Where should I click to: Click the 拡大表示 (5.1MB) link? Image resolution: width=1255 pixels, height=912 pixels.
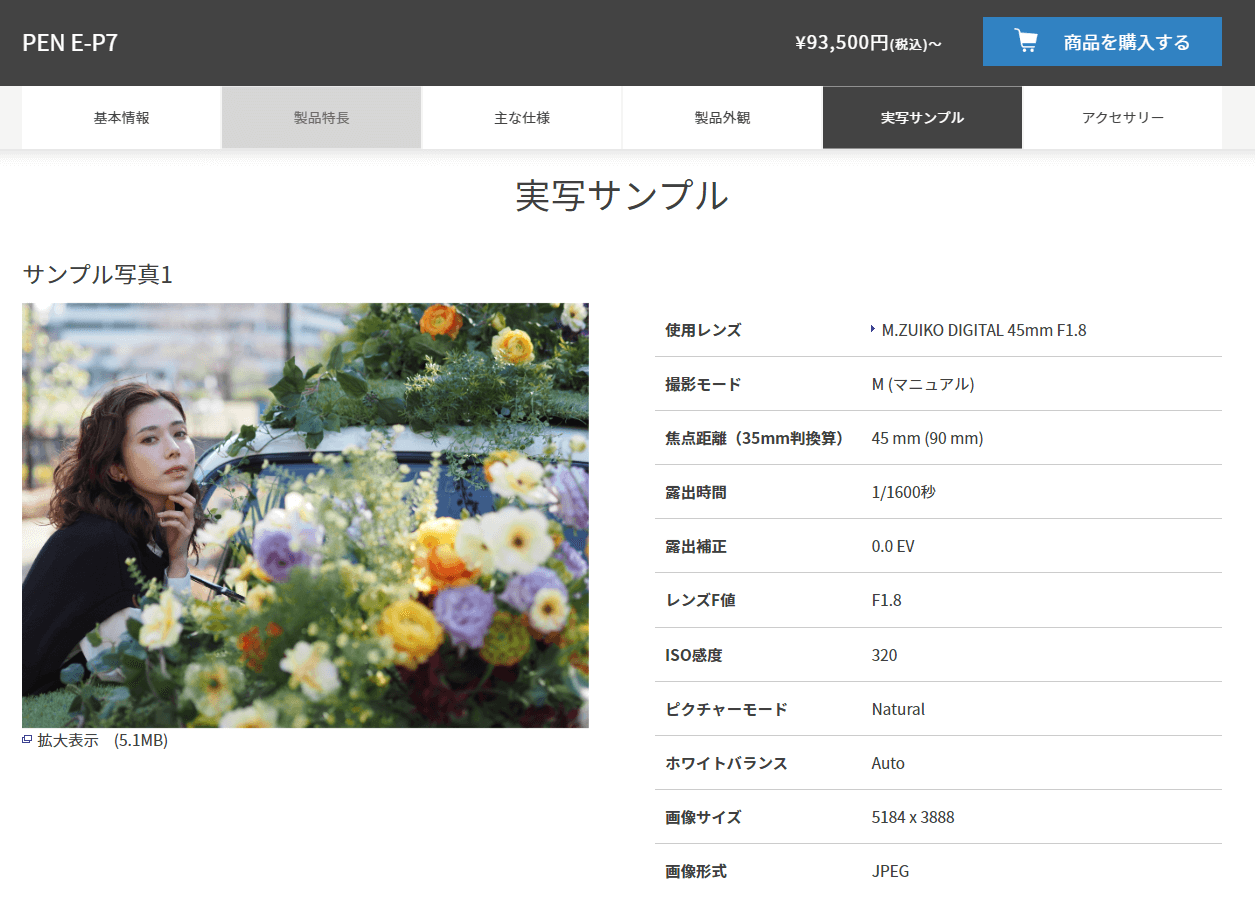click(x=102, y=740)
